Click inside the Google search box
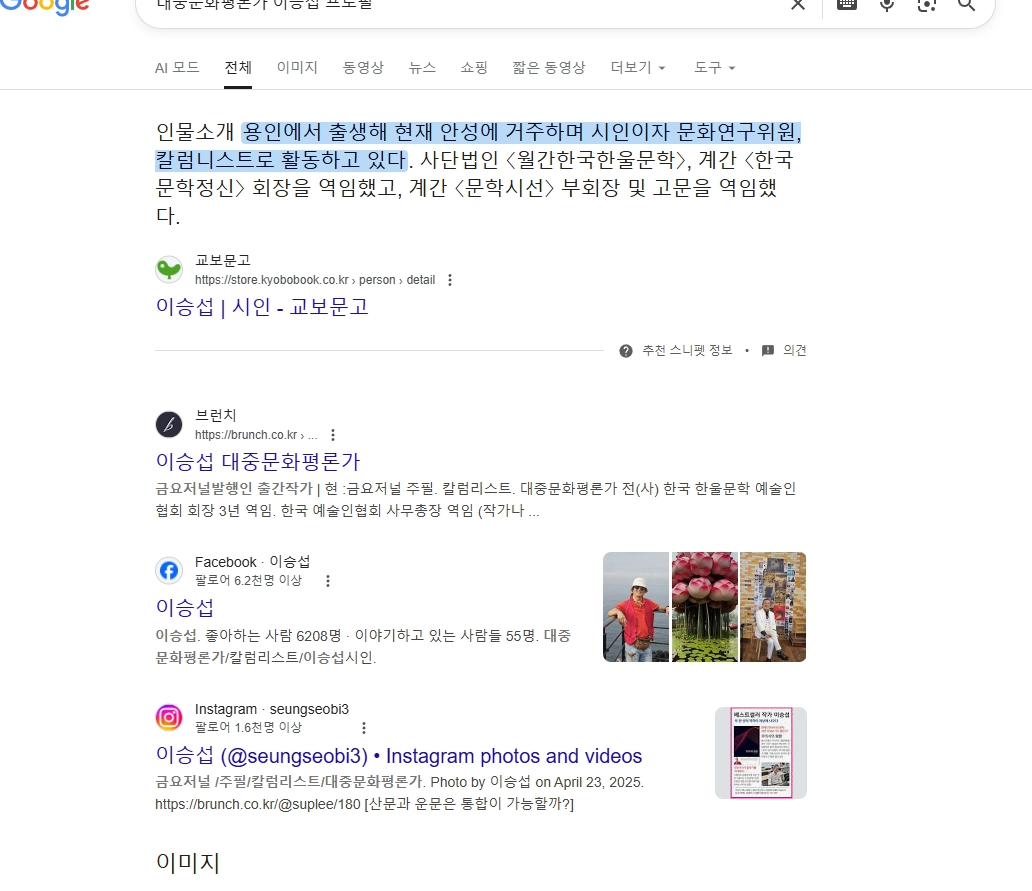The width and height of the screenshot is (1032, 891). click(x=450, y=6)
